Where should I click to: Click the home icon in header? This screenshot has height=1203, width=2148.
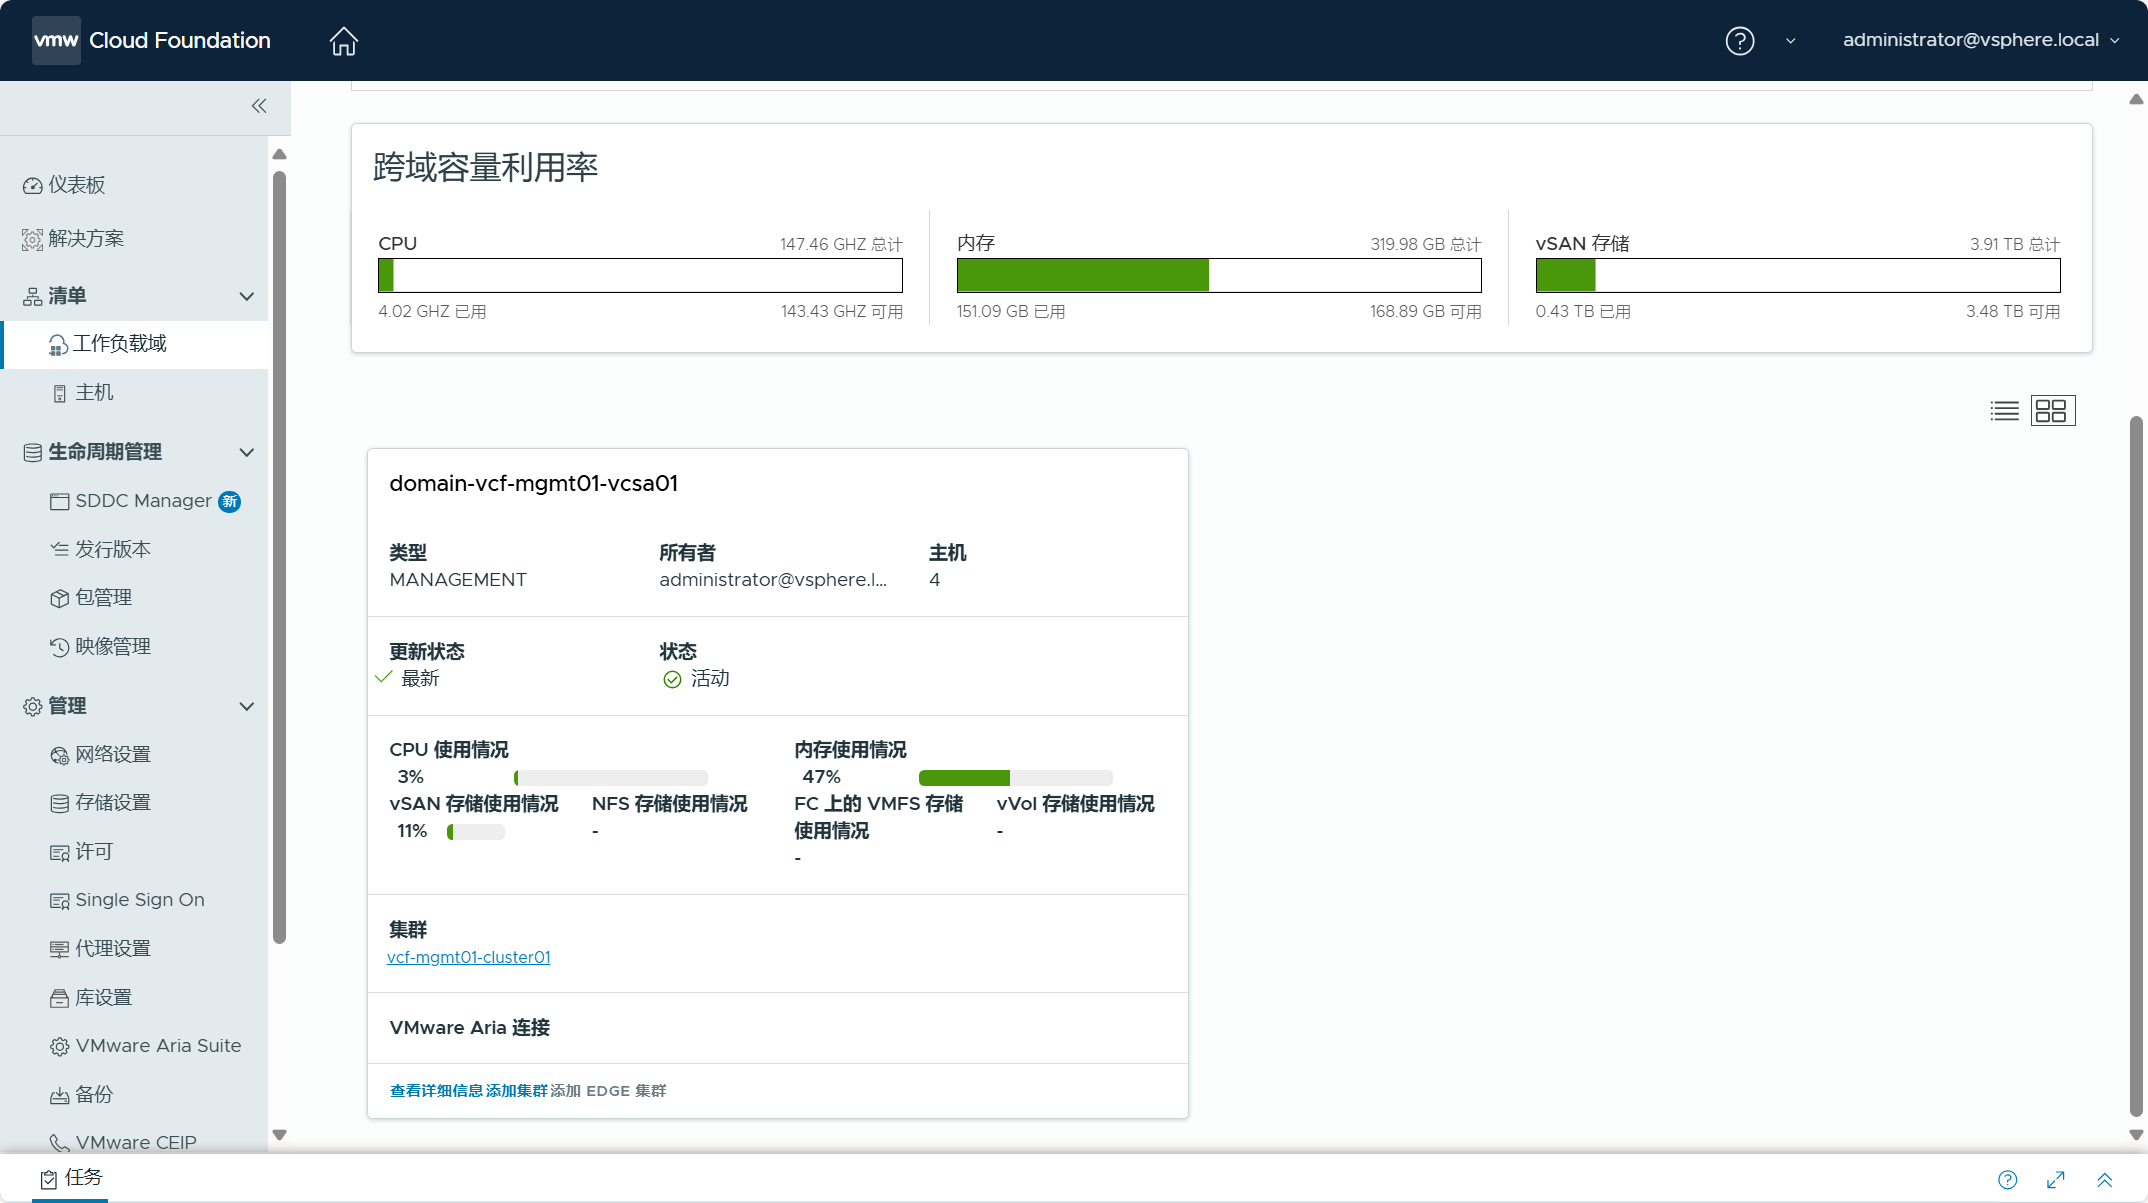[343, 41]
